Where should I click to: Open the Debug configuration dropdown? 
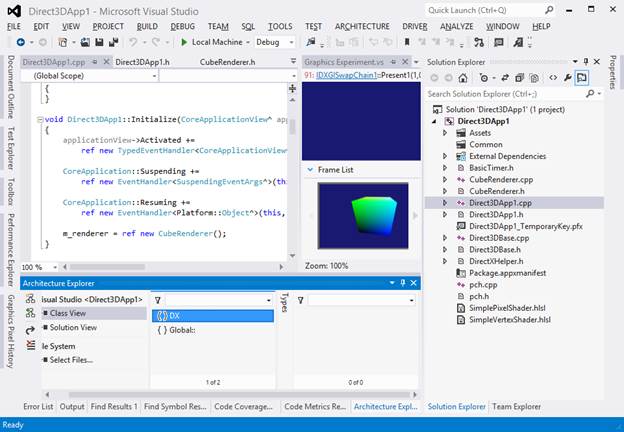click(x=291, y=42)
